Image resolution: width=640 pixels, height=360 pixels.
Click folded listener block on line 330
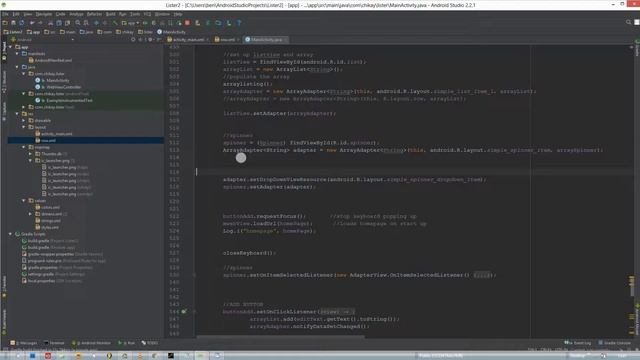[482, 275]
